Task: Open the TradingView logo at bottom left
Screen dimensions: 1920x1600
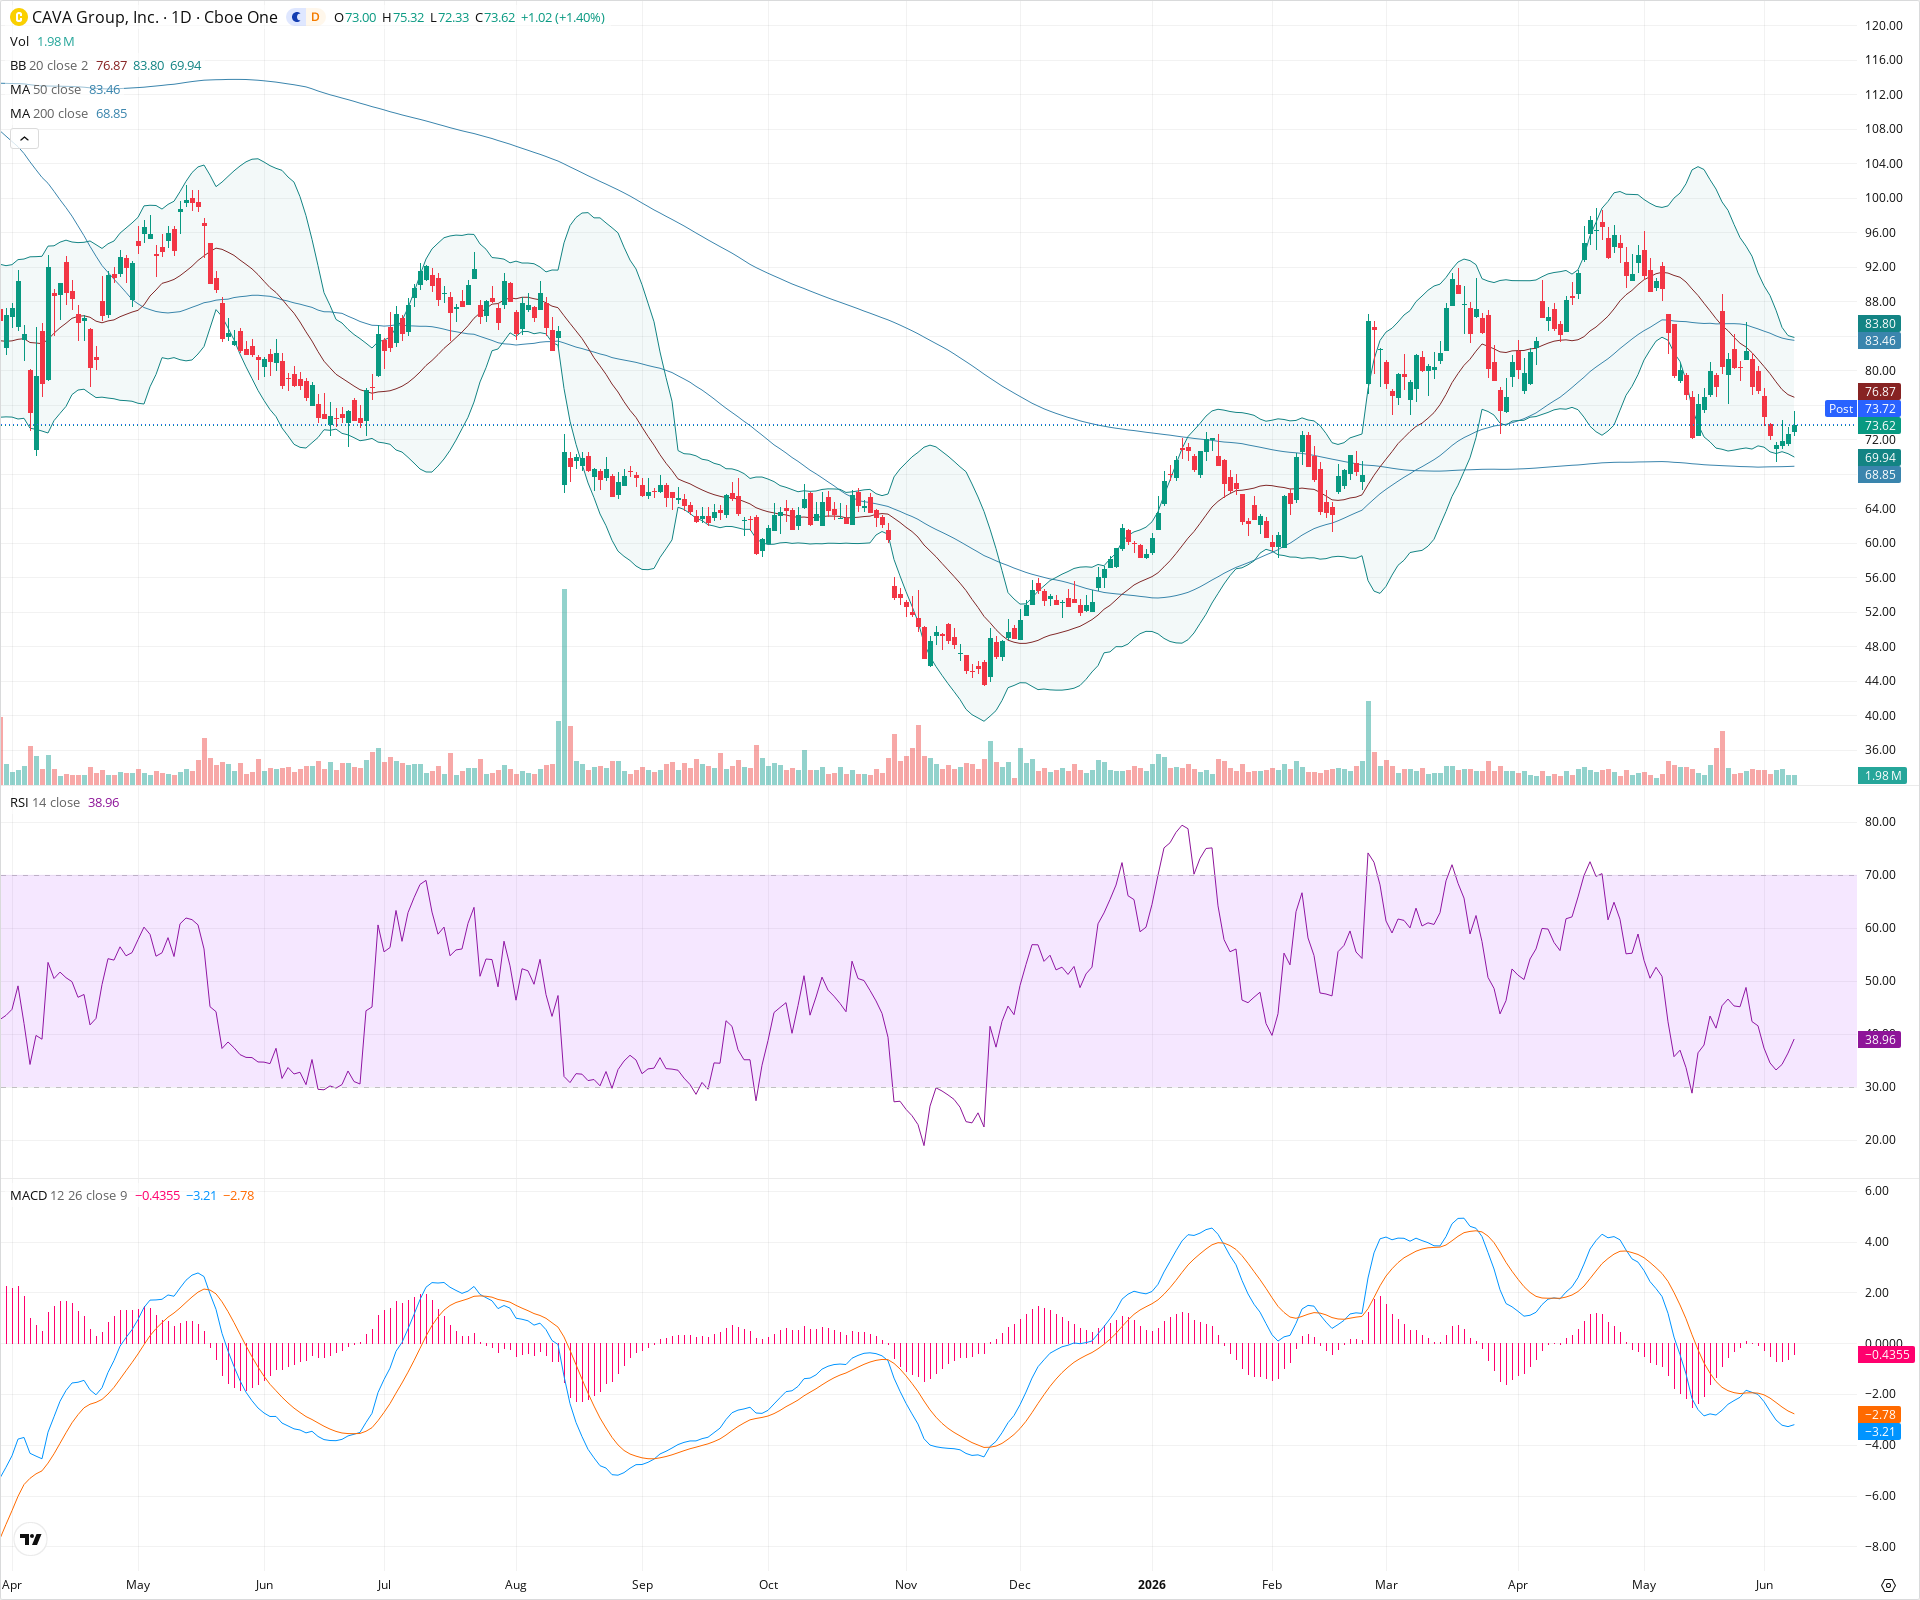Action: click(x=31, y=1539)
